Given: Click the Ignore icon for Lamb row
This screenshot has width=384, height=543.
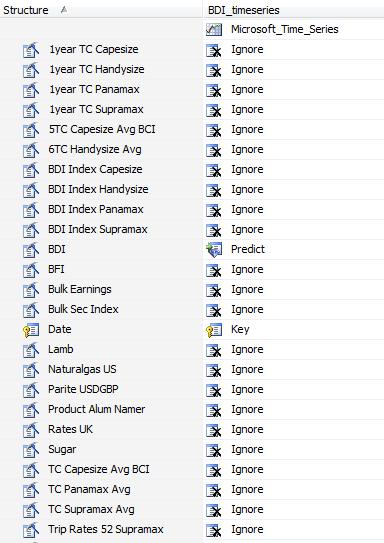Looking at the screenshot, I should (x=214, y=350).
